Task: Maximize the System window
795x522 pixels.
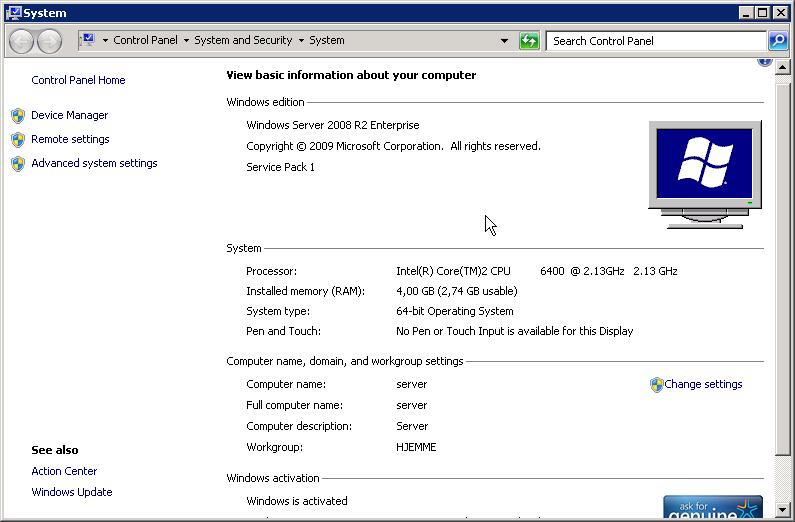Action: (763, 13)
